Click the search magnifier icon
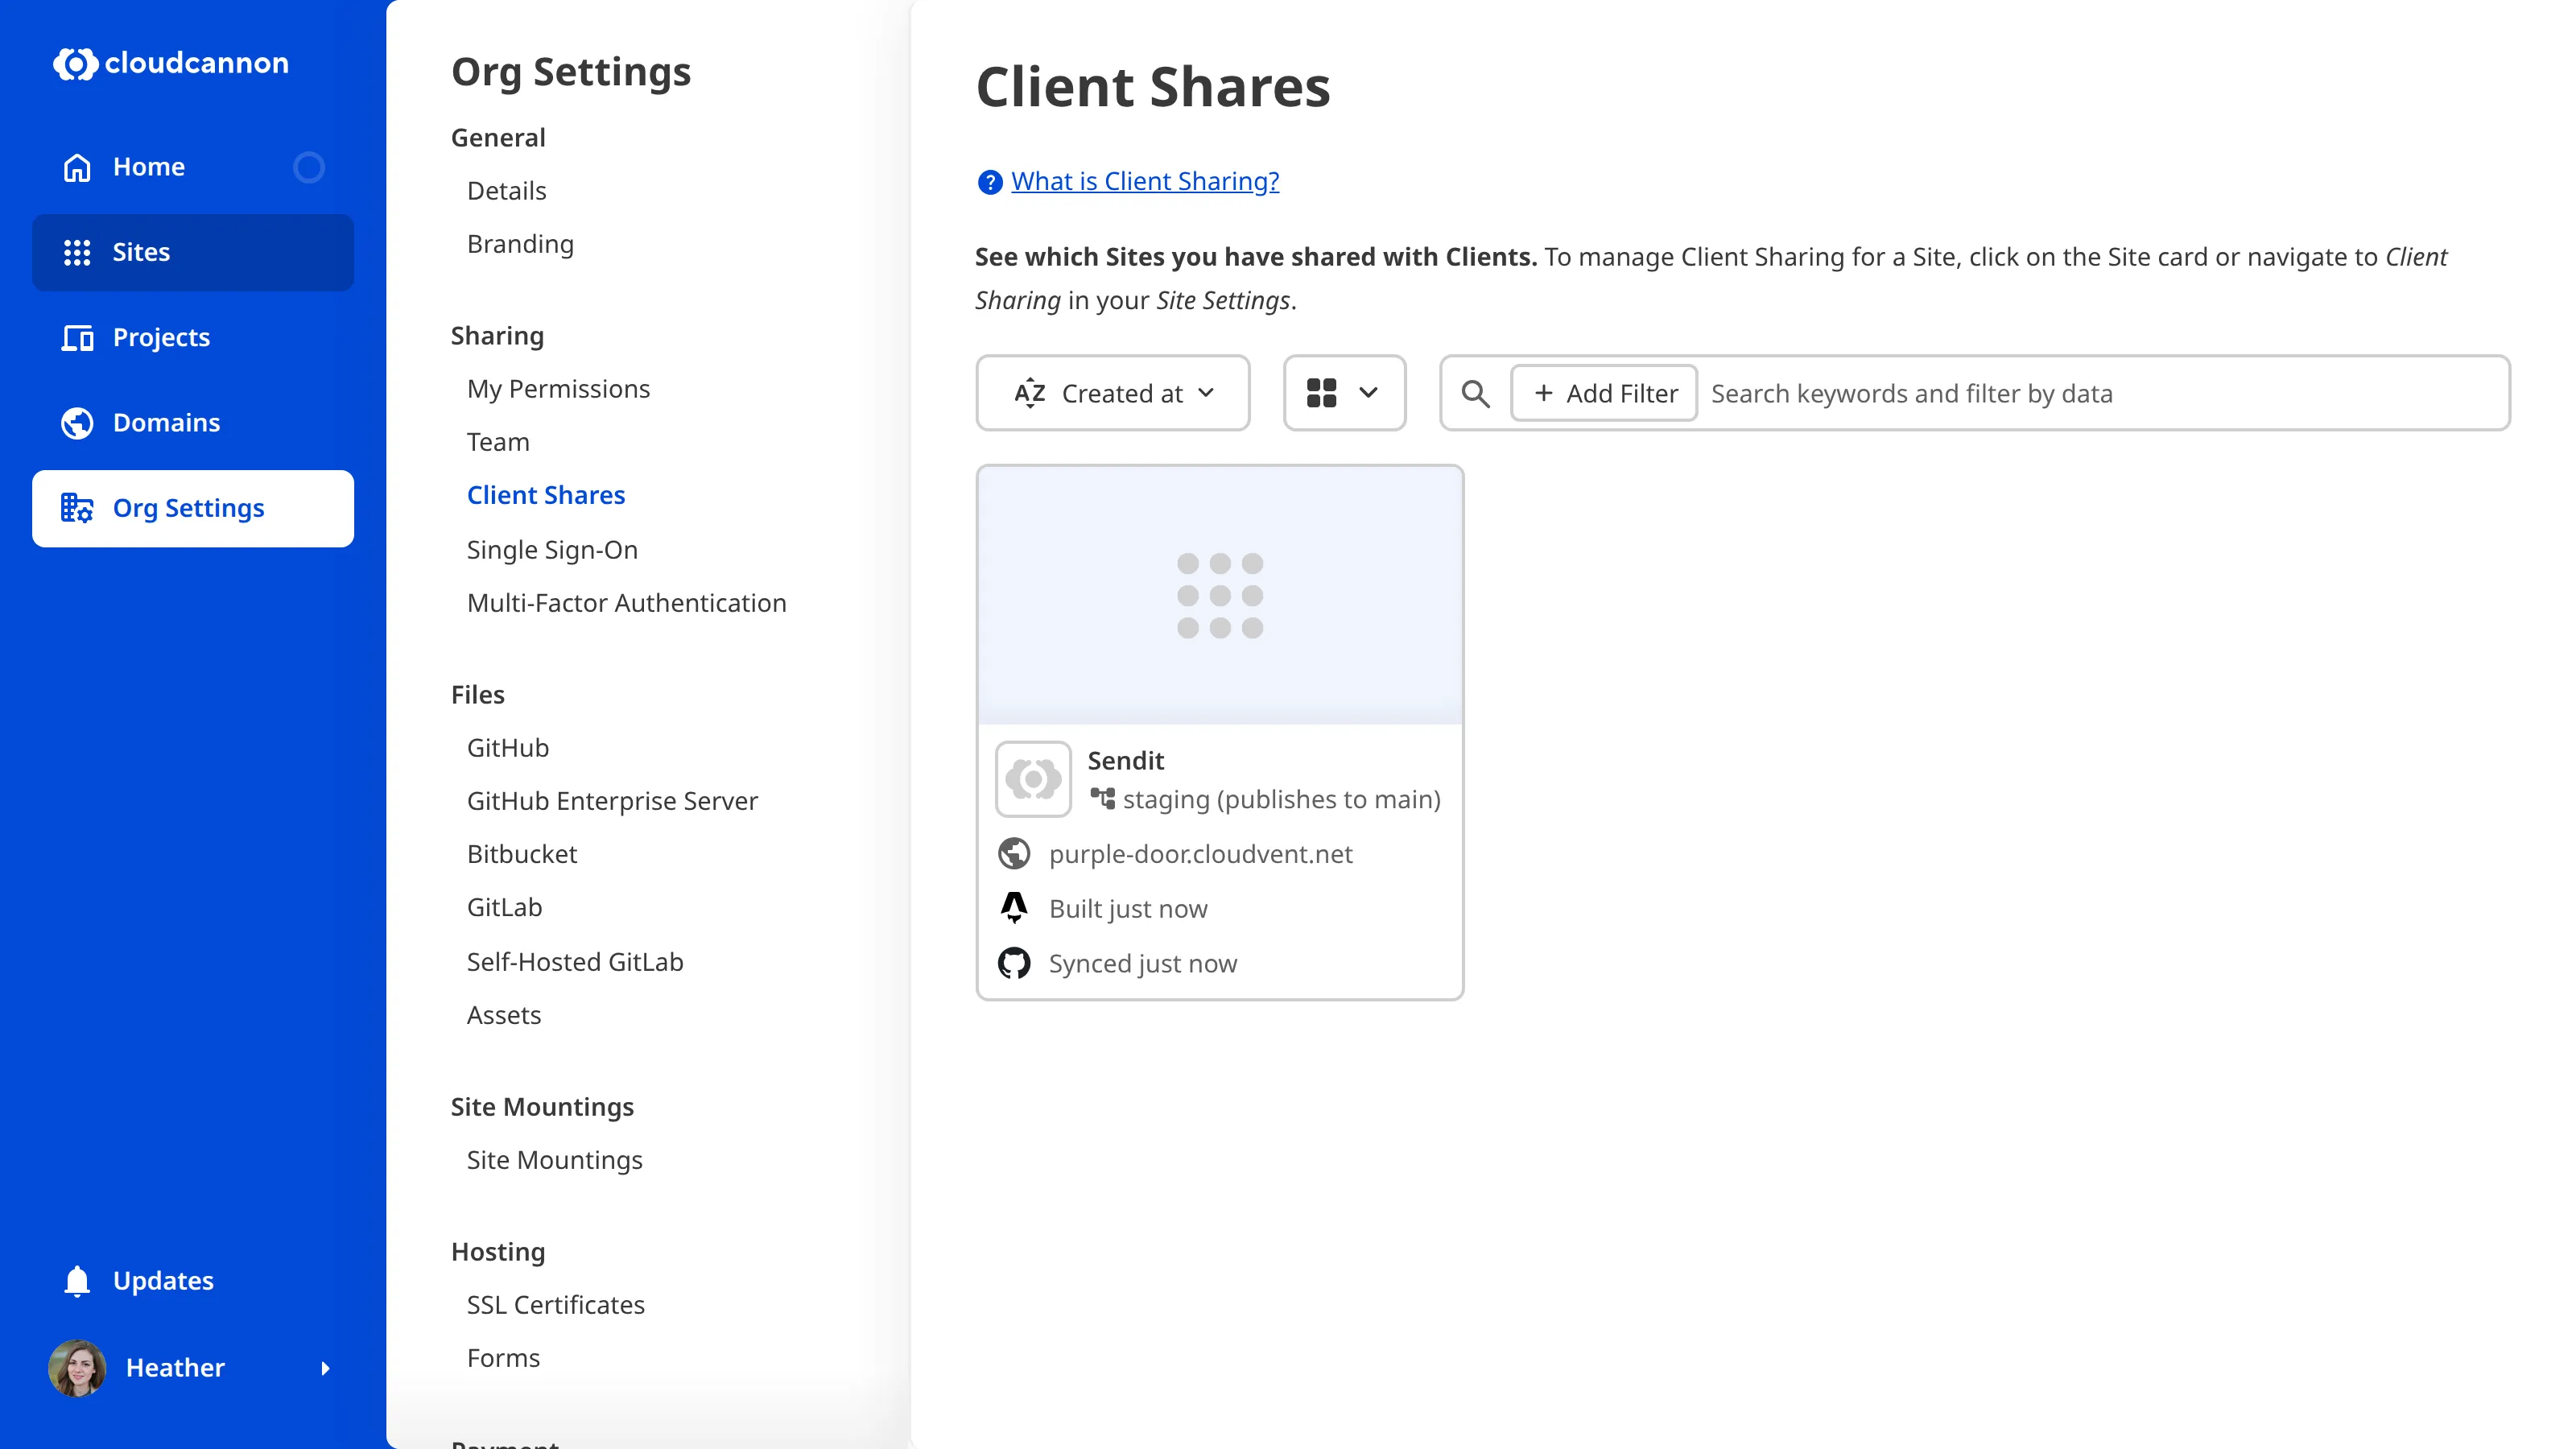This screenshot has height=1449, width=2576. tap(1475, 393)
